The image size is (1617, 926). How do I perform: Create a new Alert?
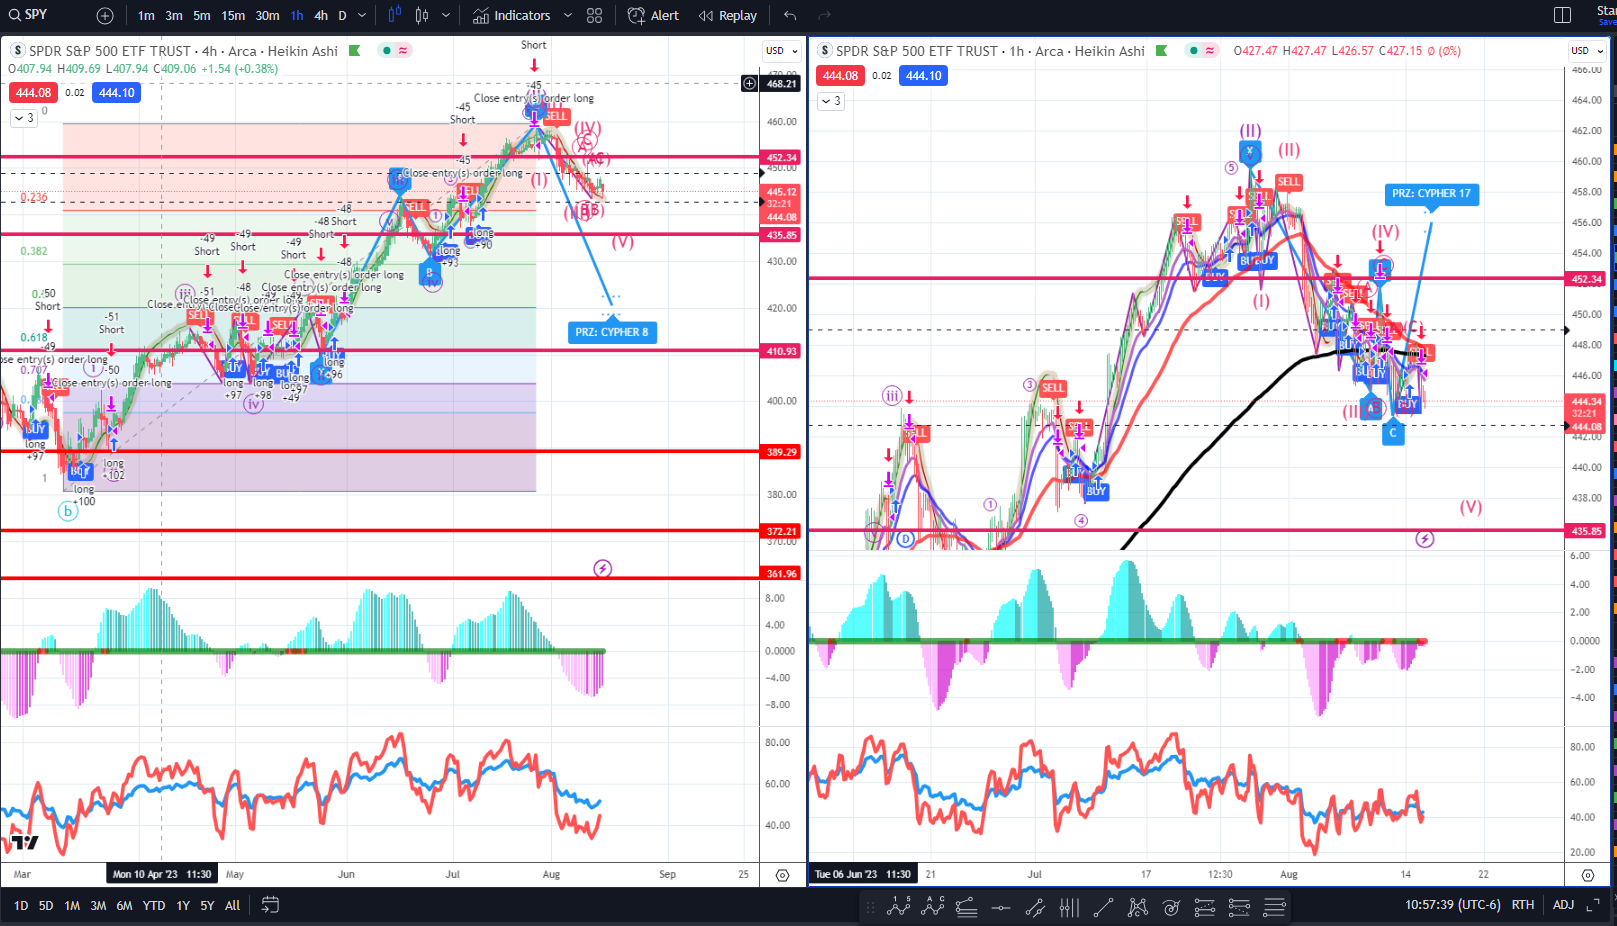[x=653, y=16]
